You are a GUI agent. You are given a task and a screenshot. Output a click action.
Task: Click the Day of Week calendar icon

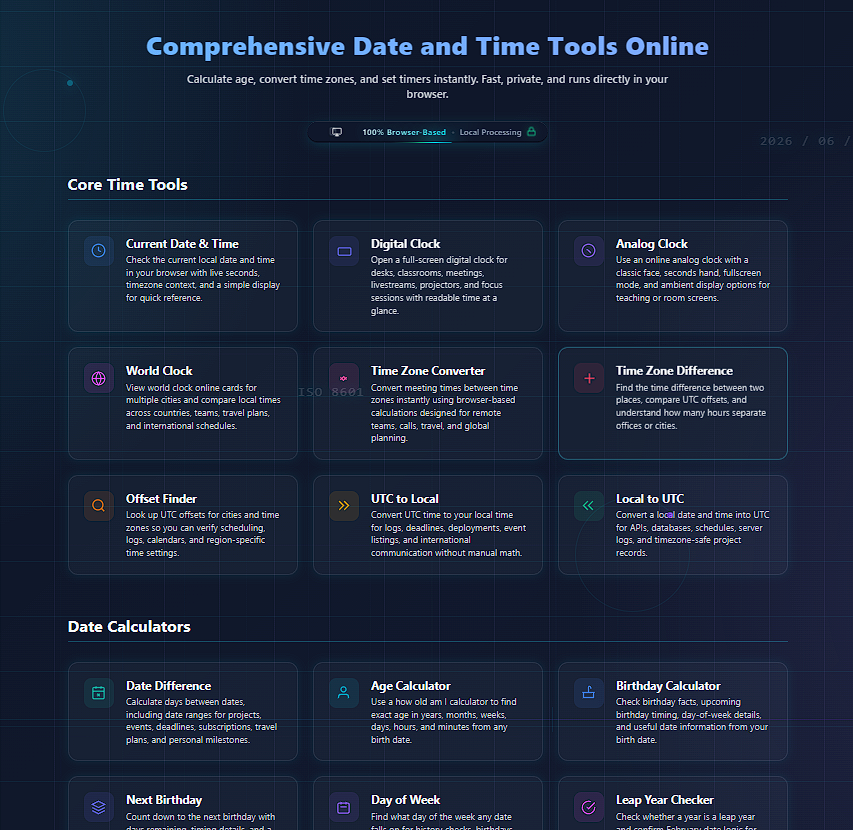click(344, 808)
